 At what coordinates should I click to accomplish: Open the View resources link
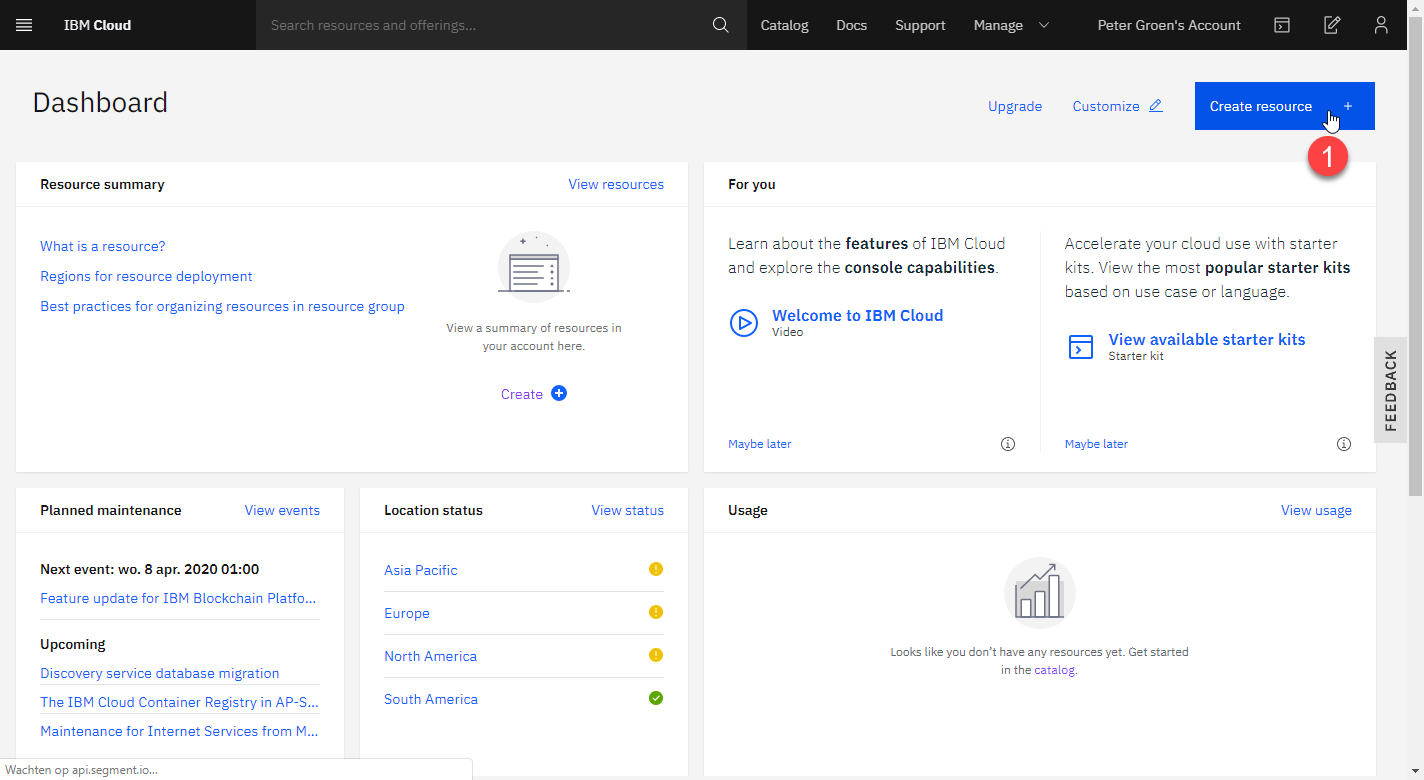coord(616,184)
